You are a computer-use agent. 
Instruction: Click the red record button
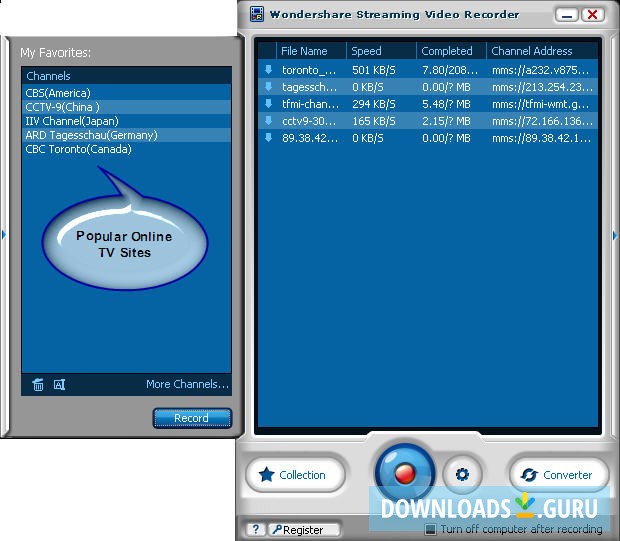coord(405,473)
